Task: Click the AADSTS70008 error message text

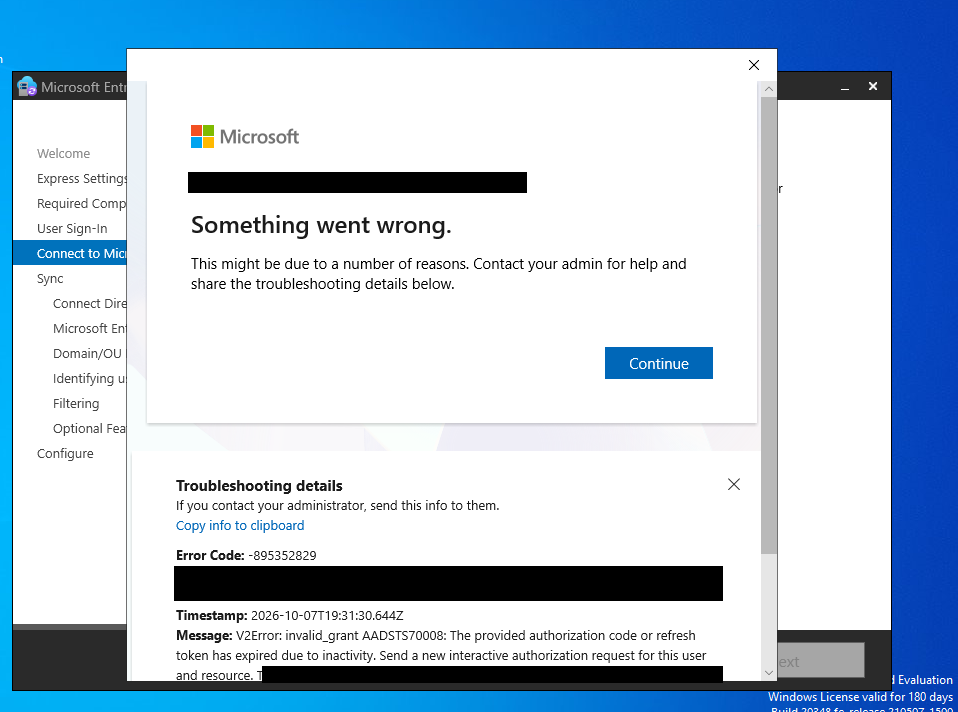Action: click(441, 655)
